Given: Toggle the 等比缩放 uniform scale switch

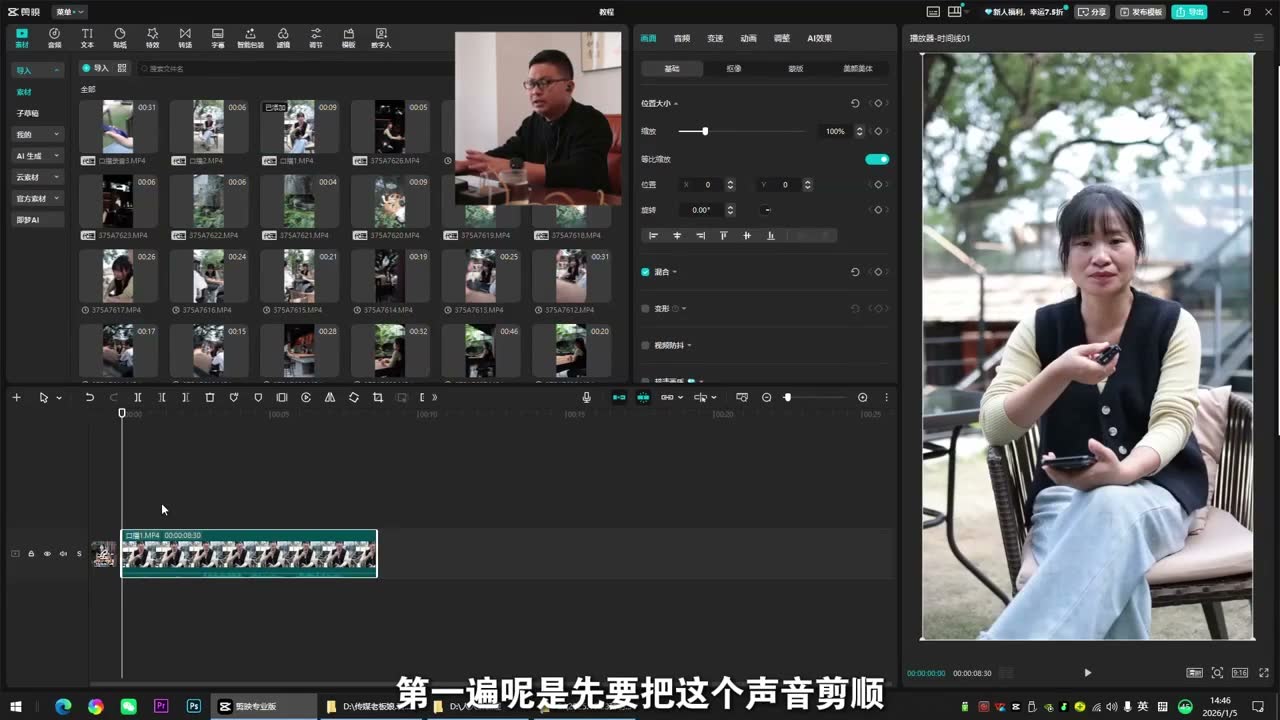Looking at the screenshot, I should pyautogui.click(x=877, y=159).
